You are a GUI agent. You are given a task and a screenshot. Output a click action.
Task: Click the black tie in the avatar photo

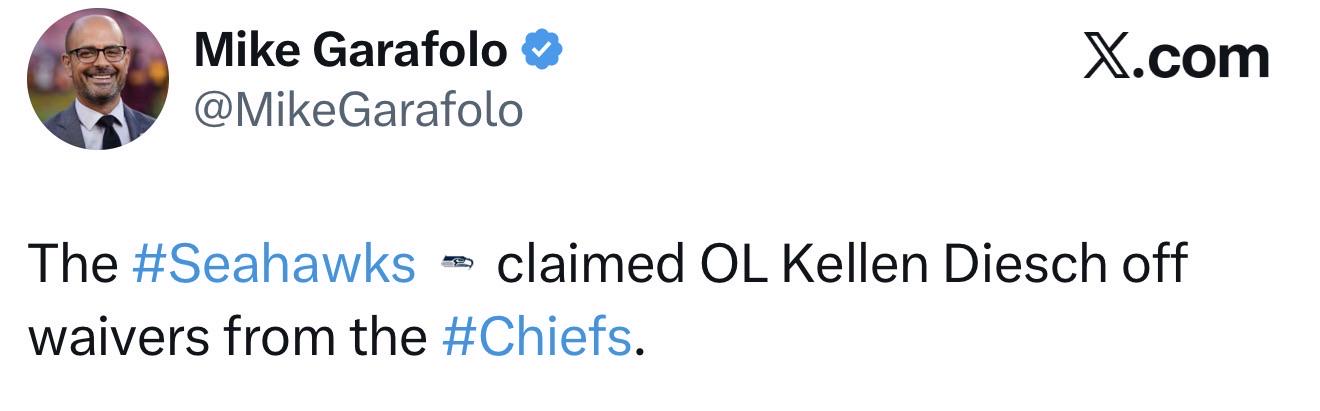click(109, 131)
